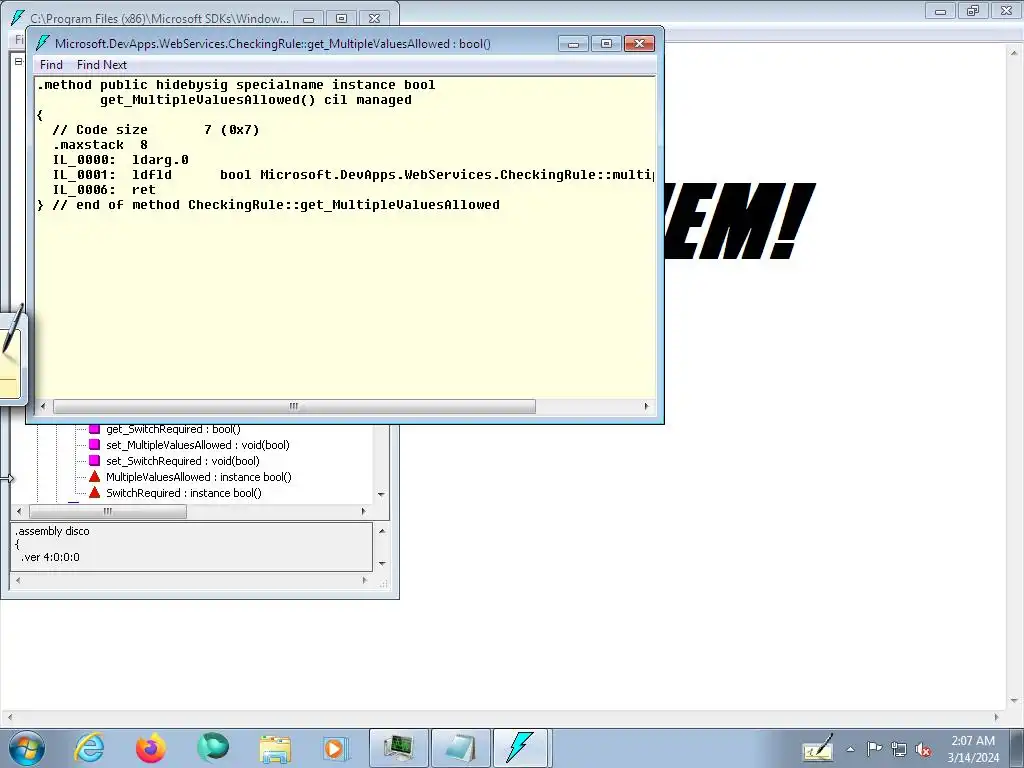
Task: Click the tree view scroll down arrow
Action: coord(381,494)
